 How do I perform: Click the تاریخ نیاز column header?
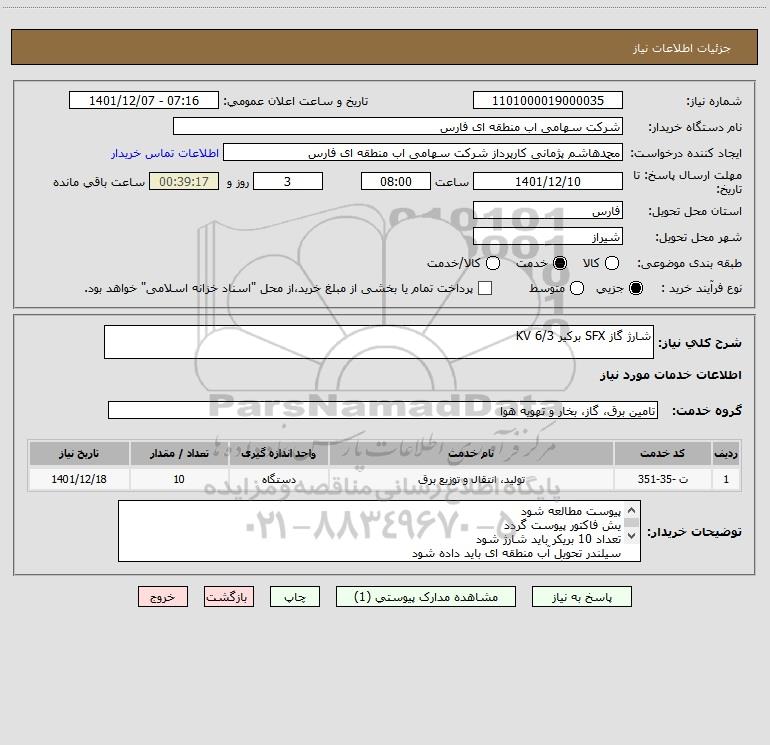(x=79, y=453)
